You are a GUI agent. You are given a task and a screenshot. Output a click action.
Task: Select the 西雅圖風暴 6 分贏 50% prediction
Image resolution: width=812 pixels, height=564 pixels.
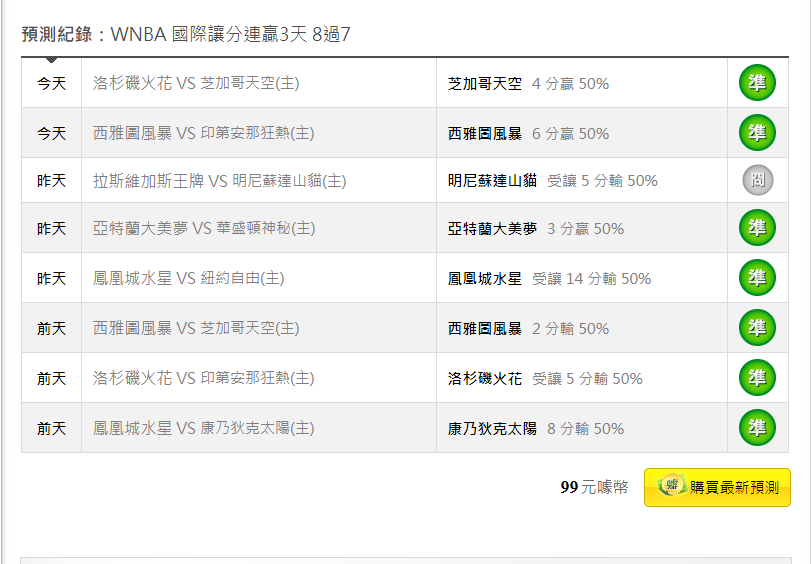(528, 134)
